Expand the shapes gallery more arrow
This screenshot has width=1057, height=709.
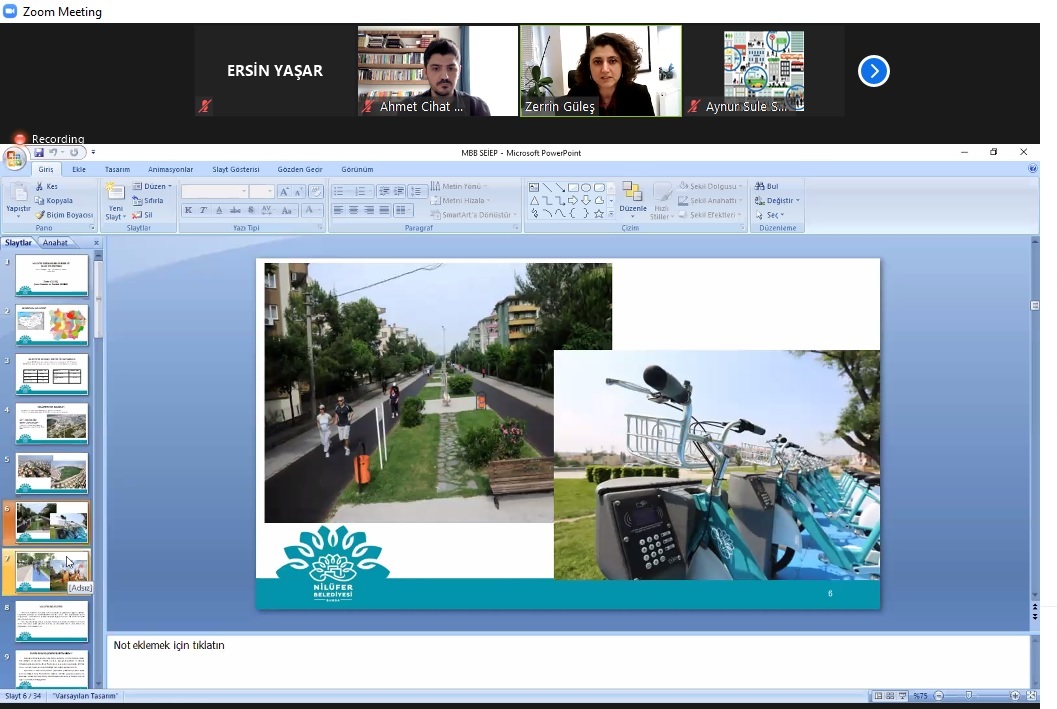[611, 214]
